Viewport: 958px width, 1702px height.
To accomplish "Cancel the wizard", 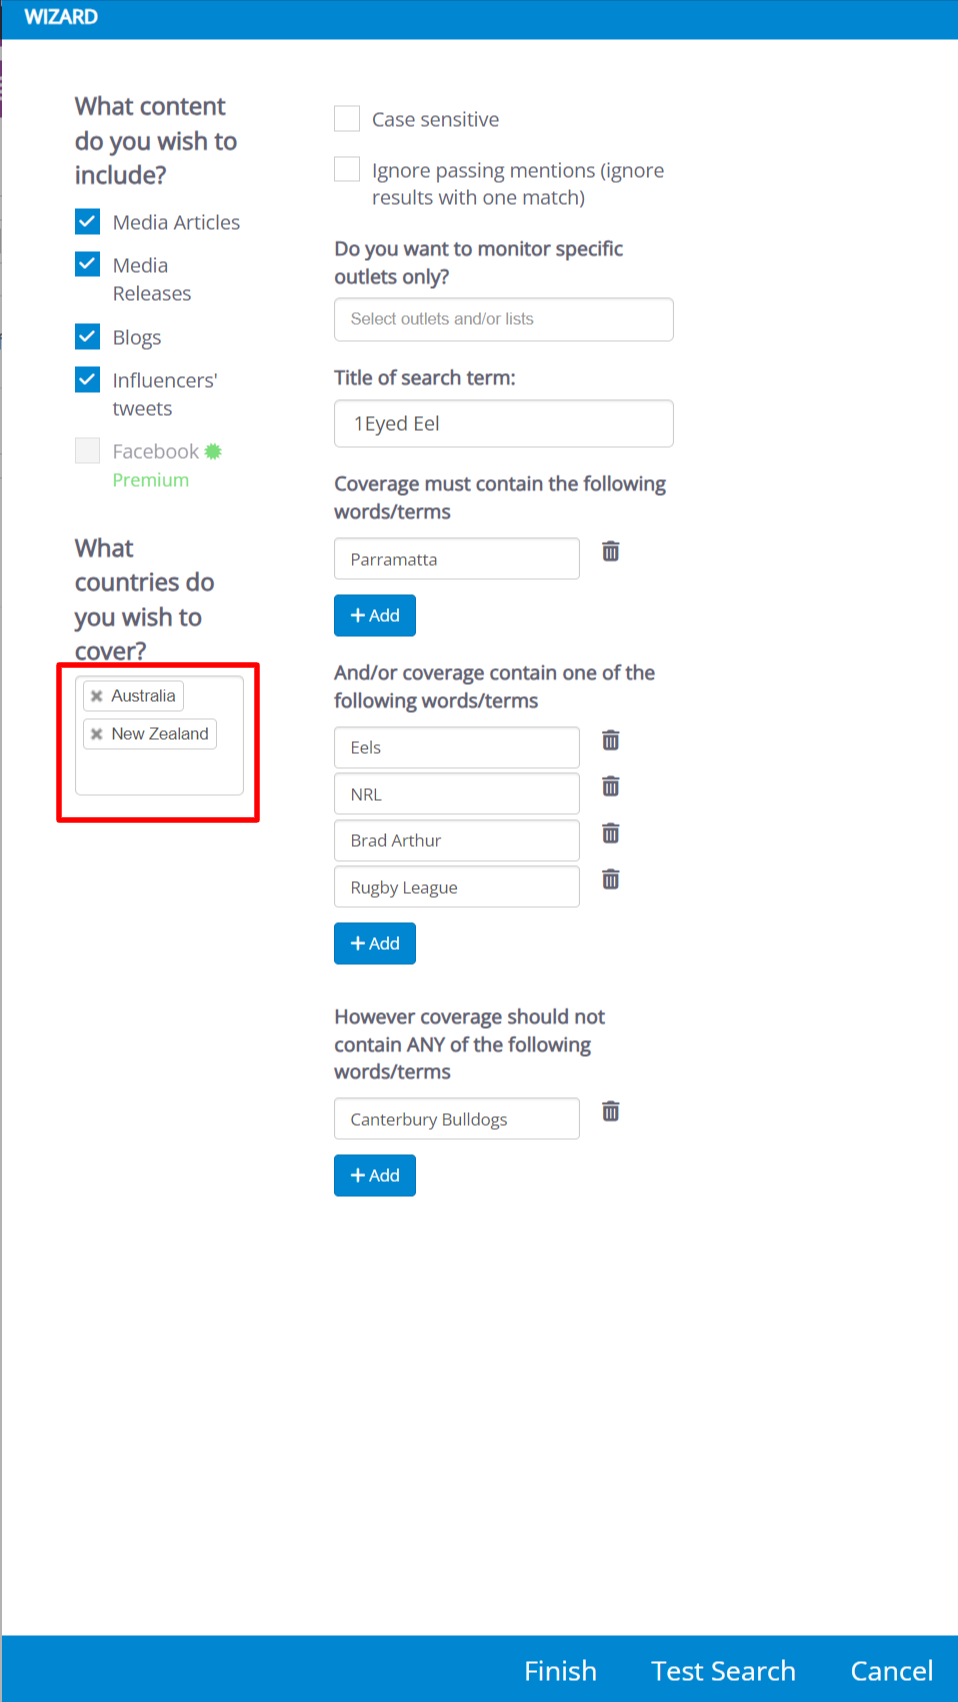I will (x=891, y=1671).
